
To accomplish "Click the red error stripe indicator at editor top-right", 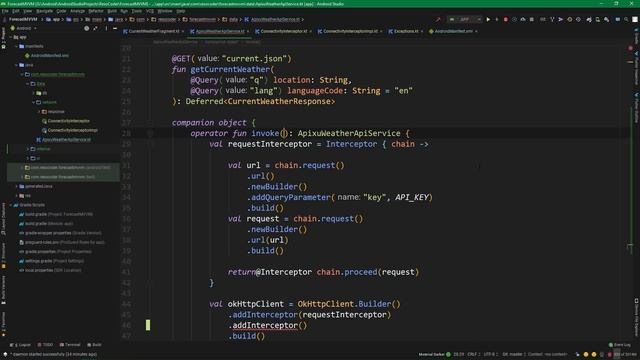I will 630,48.
